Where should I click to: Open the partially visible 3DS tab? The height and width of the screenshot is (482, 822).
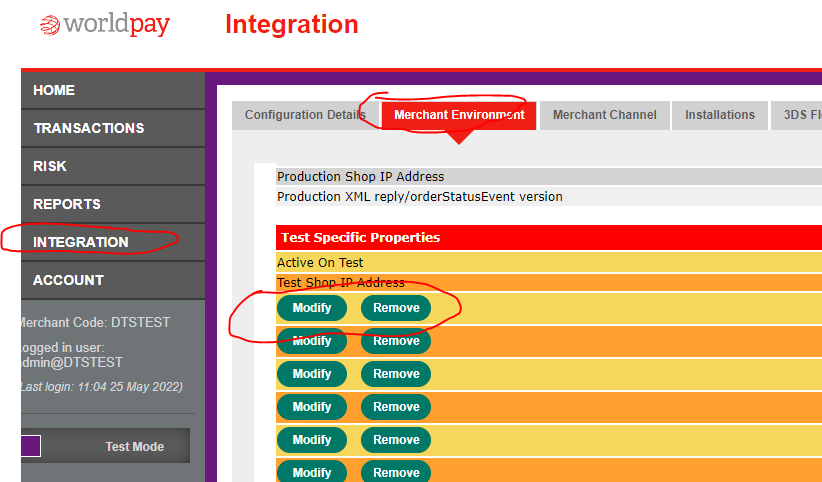click(796, 115)
